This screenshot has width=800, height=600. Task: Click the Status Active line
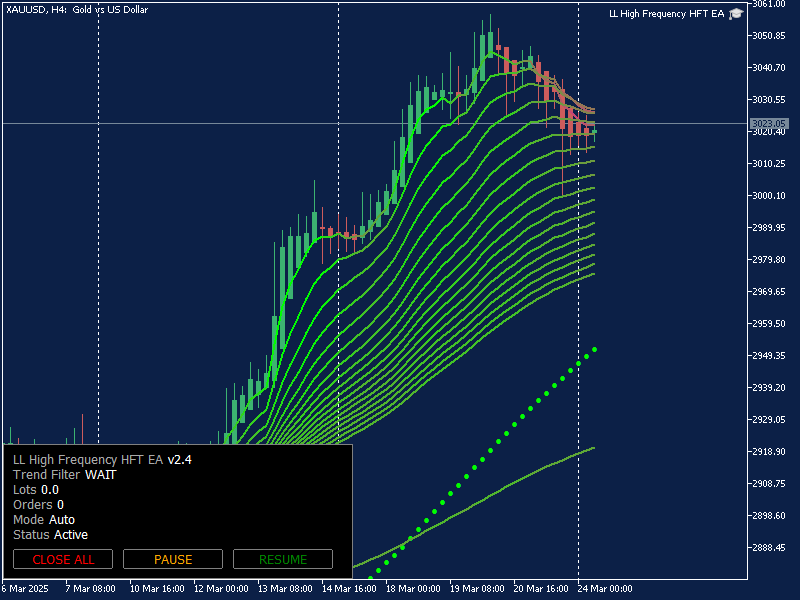[51, 535]
